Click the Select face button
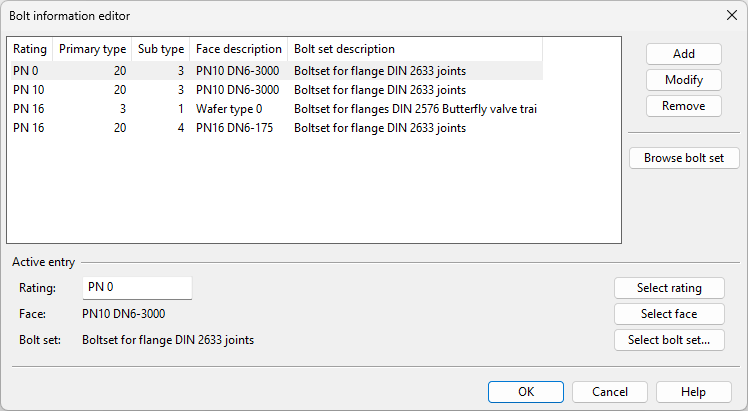748x411 pixels. coord(669,314)
